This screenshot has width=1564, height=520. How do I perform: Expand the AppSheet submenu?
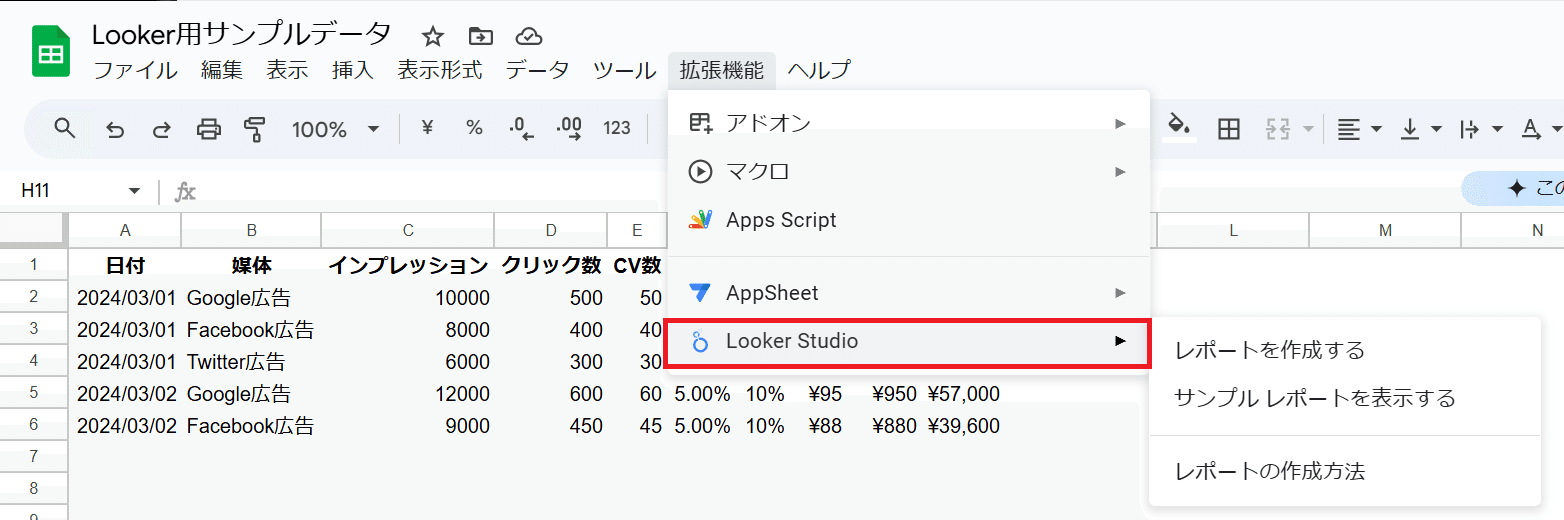[909, 293]
